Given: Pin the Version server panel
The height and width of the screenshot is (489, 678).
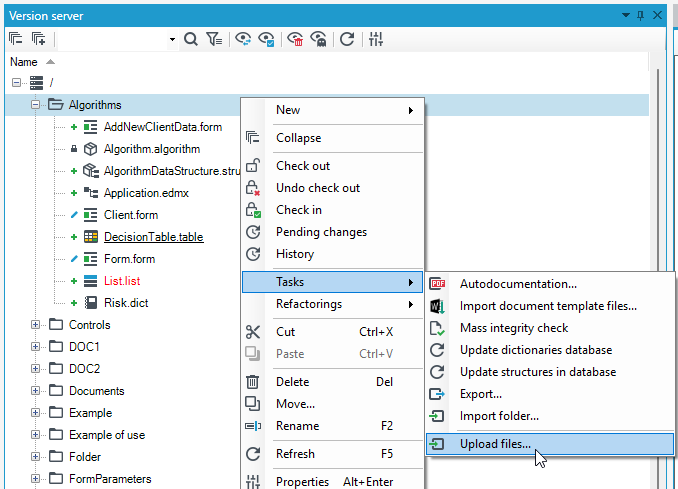Looking at the screenshot, I should coord(641,16).
